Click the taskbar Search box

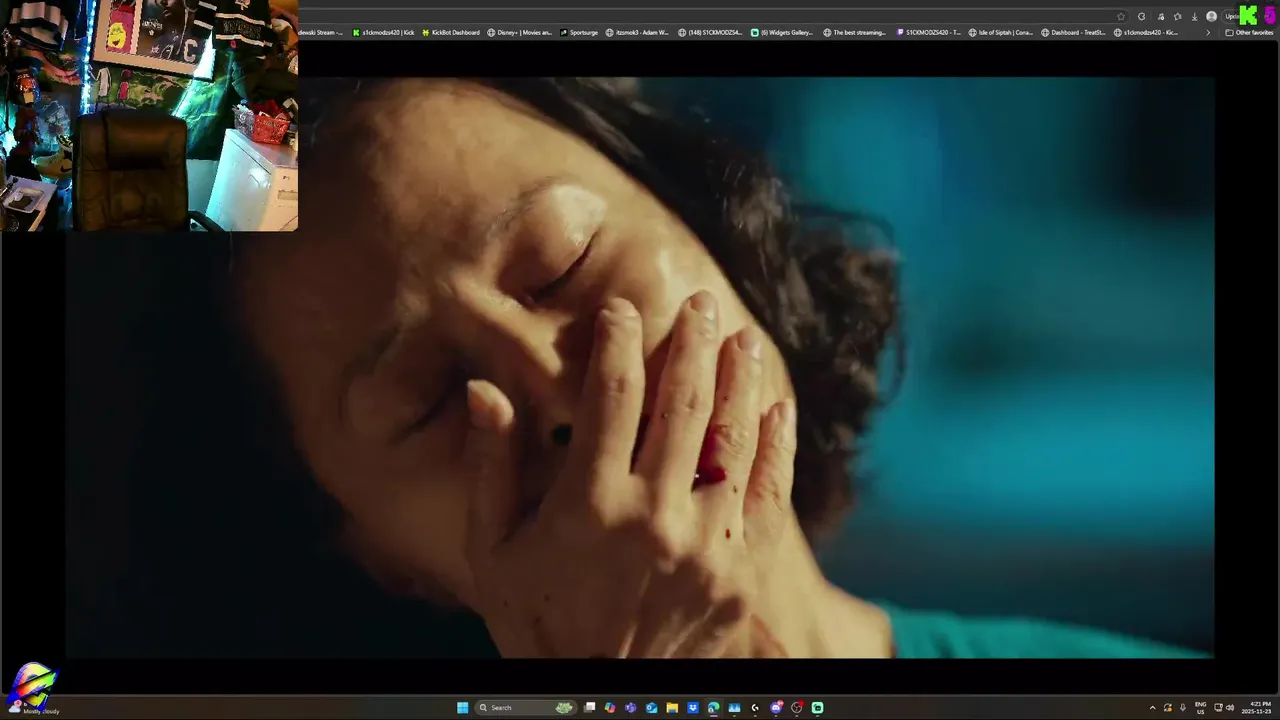click(526, 707)
